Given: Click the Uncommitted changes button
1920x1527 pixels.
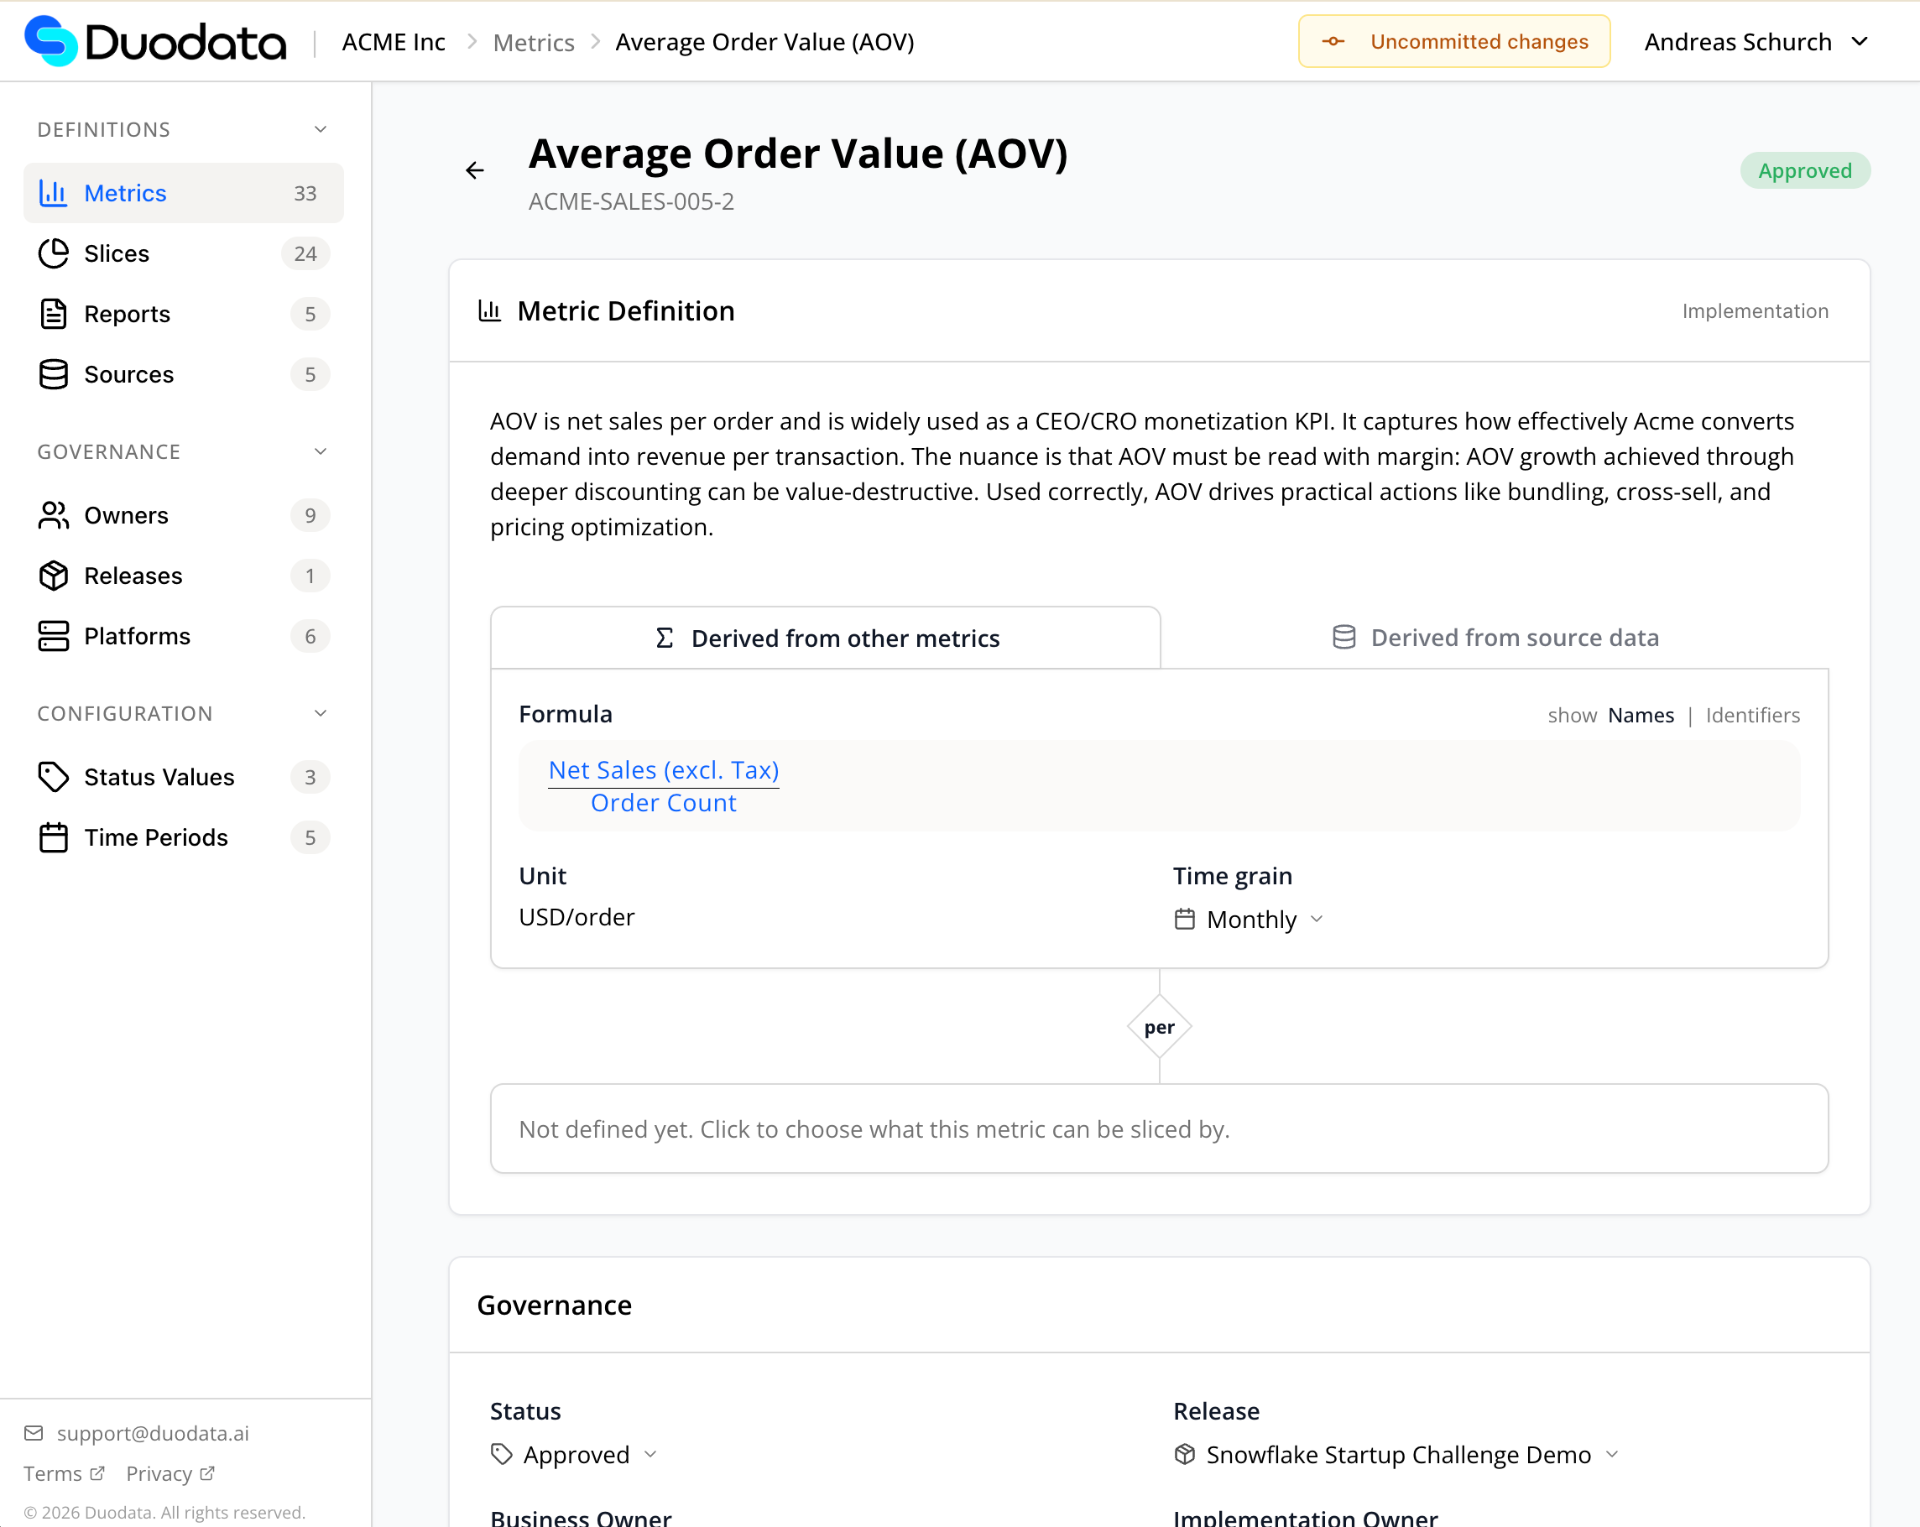Looking at the screenshot, I should point(1454,42).
